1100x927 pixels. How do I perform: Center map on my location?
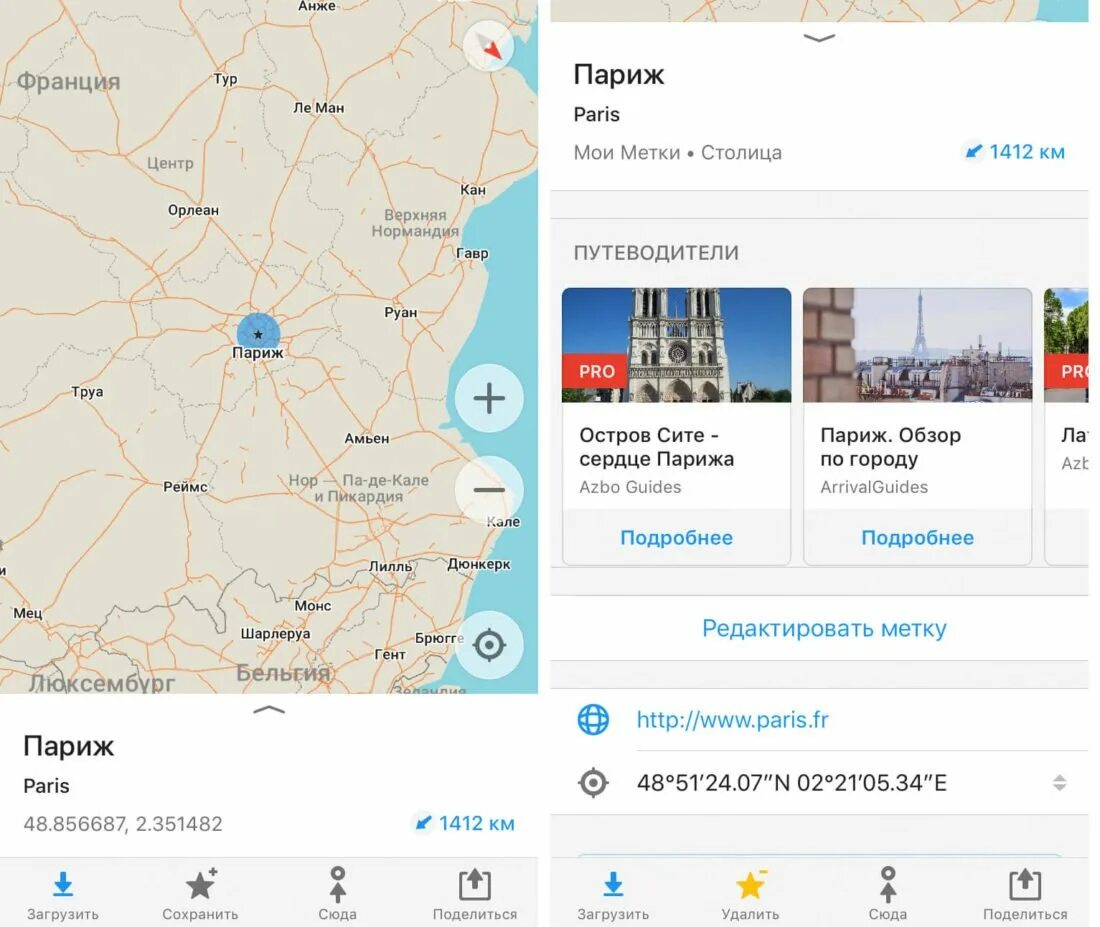pos(489,645)
